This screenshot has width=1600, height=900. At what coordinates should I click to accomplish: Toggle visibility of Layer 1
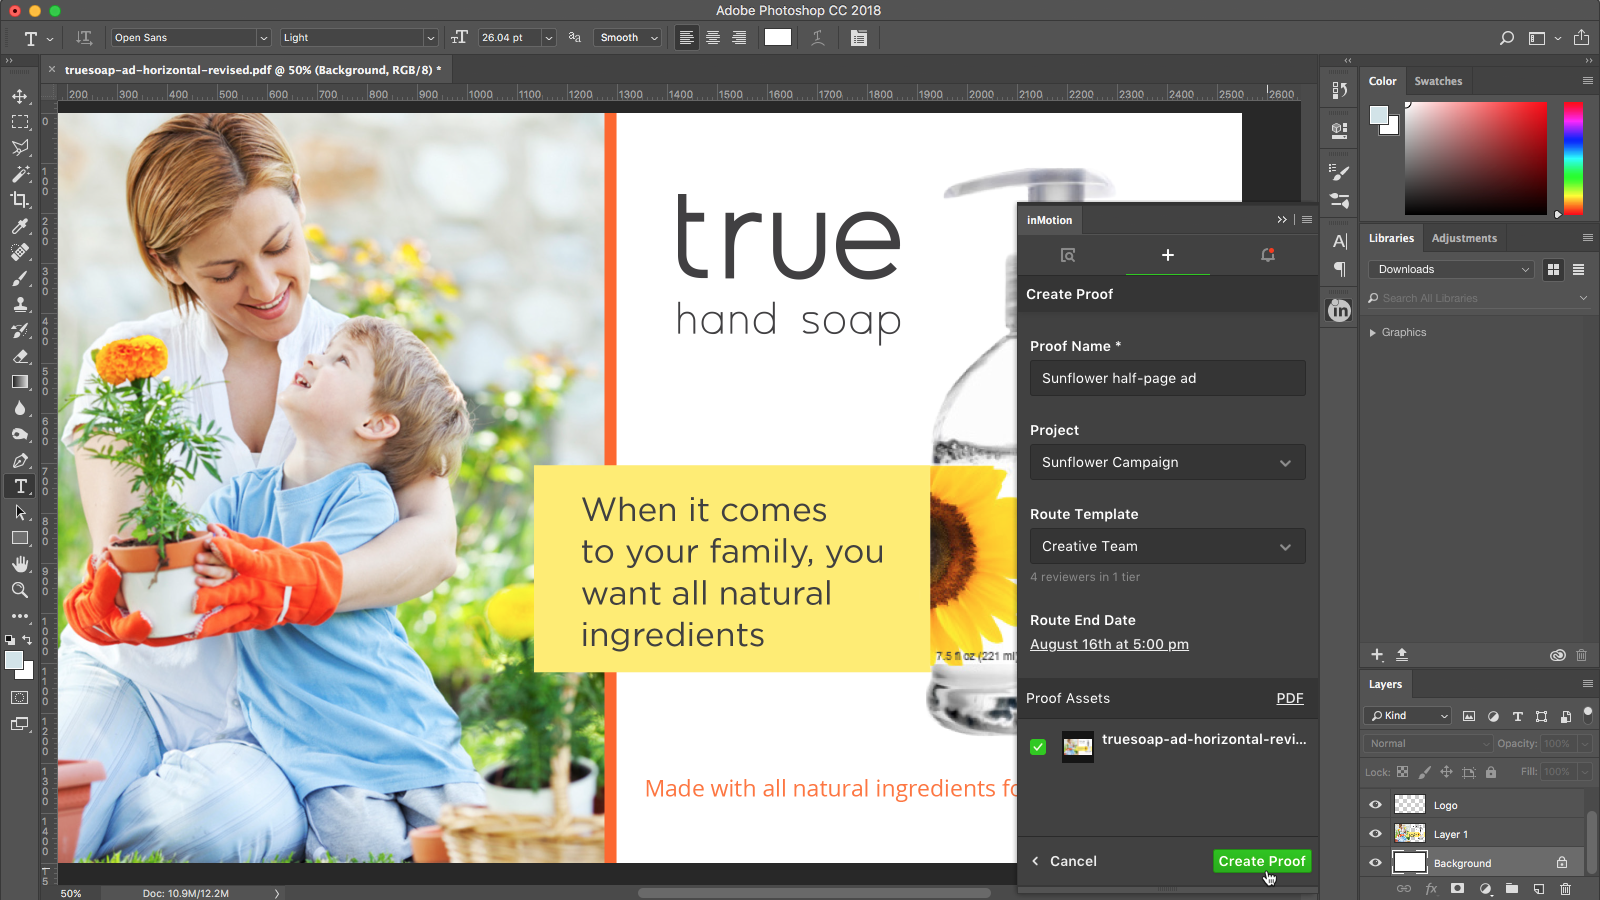click(x=1375, y=834)
